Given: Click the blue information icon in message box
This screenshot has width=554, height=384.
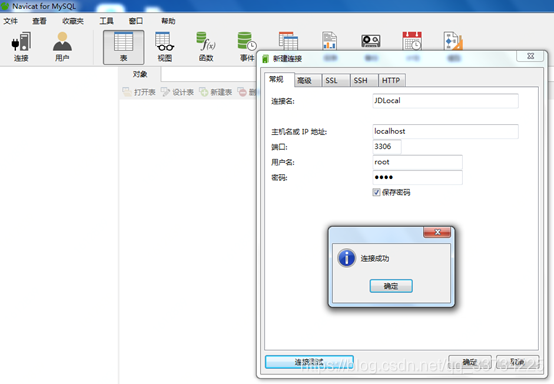Looking at the screenshot, I should click(x=347, y=258).
